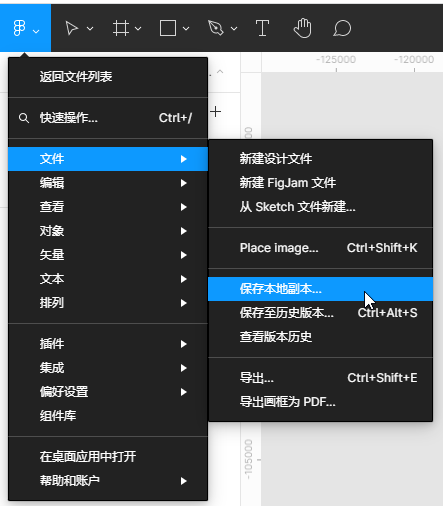
Task: Select the Hand tool
Action: point(302,28)
